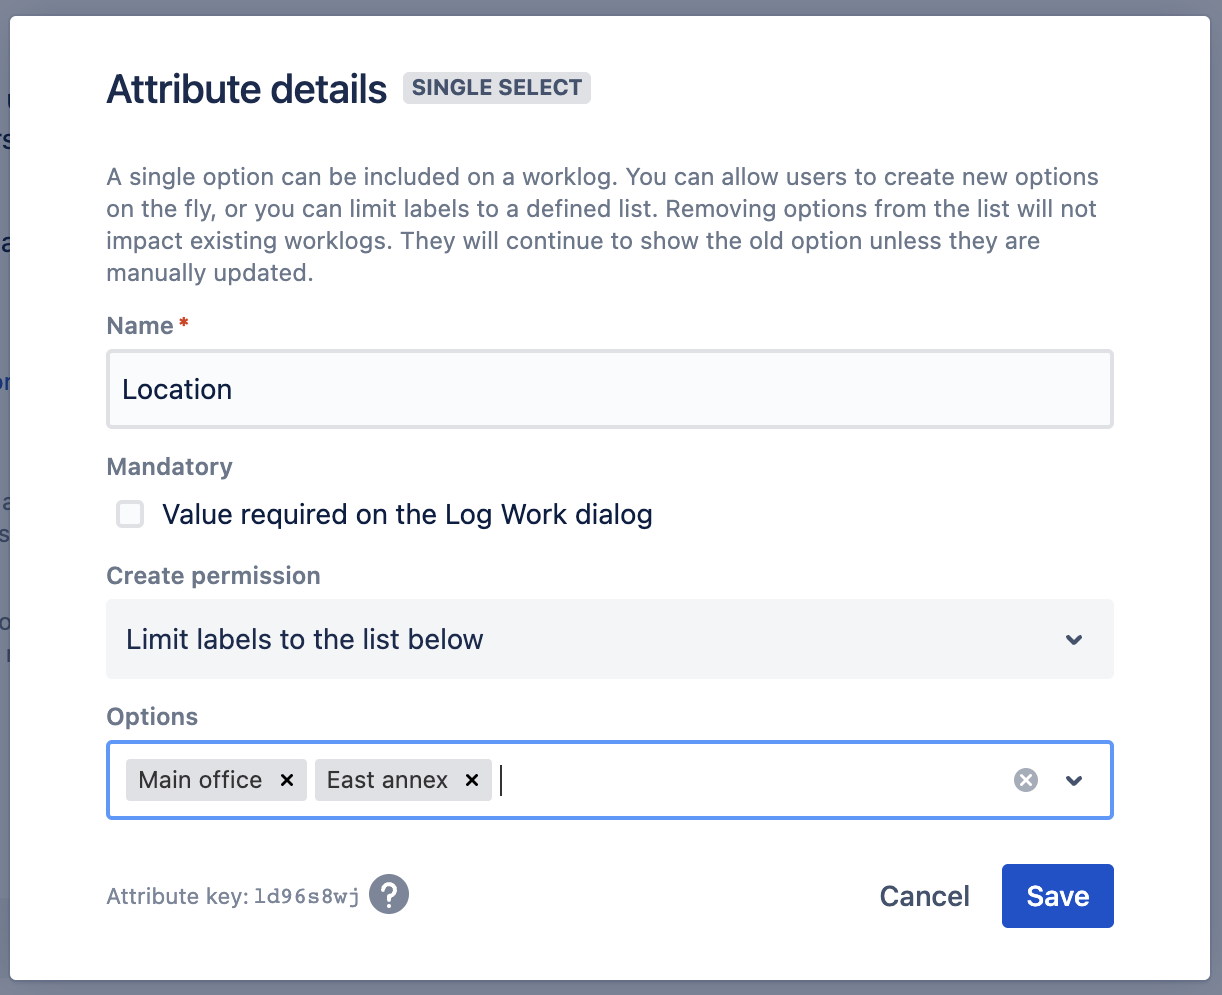Click the empty area in the Options field

pyautogui.click(x=750, y=780)
